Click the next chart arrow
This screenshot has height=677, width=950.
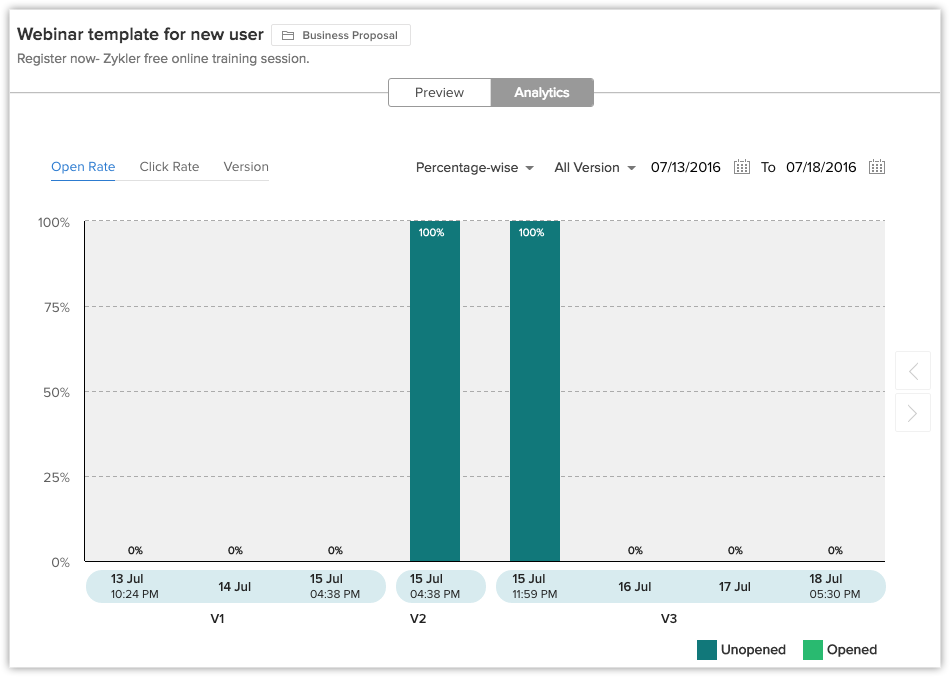click(x=912, y=413)
